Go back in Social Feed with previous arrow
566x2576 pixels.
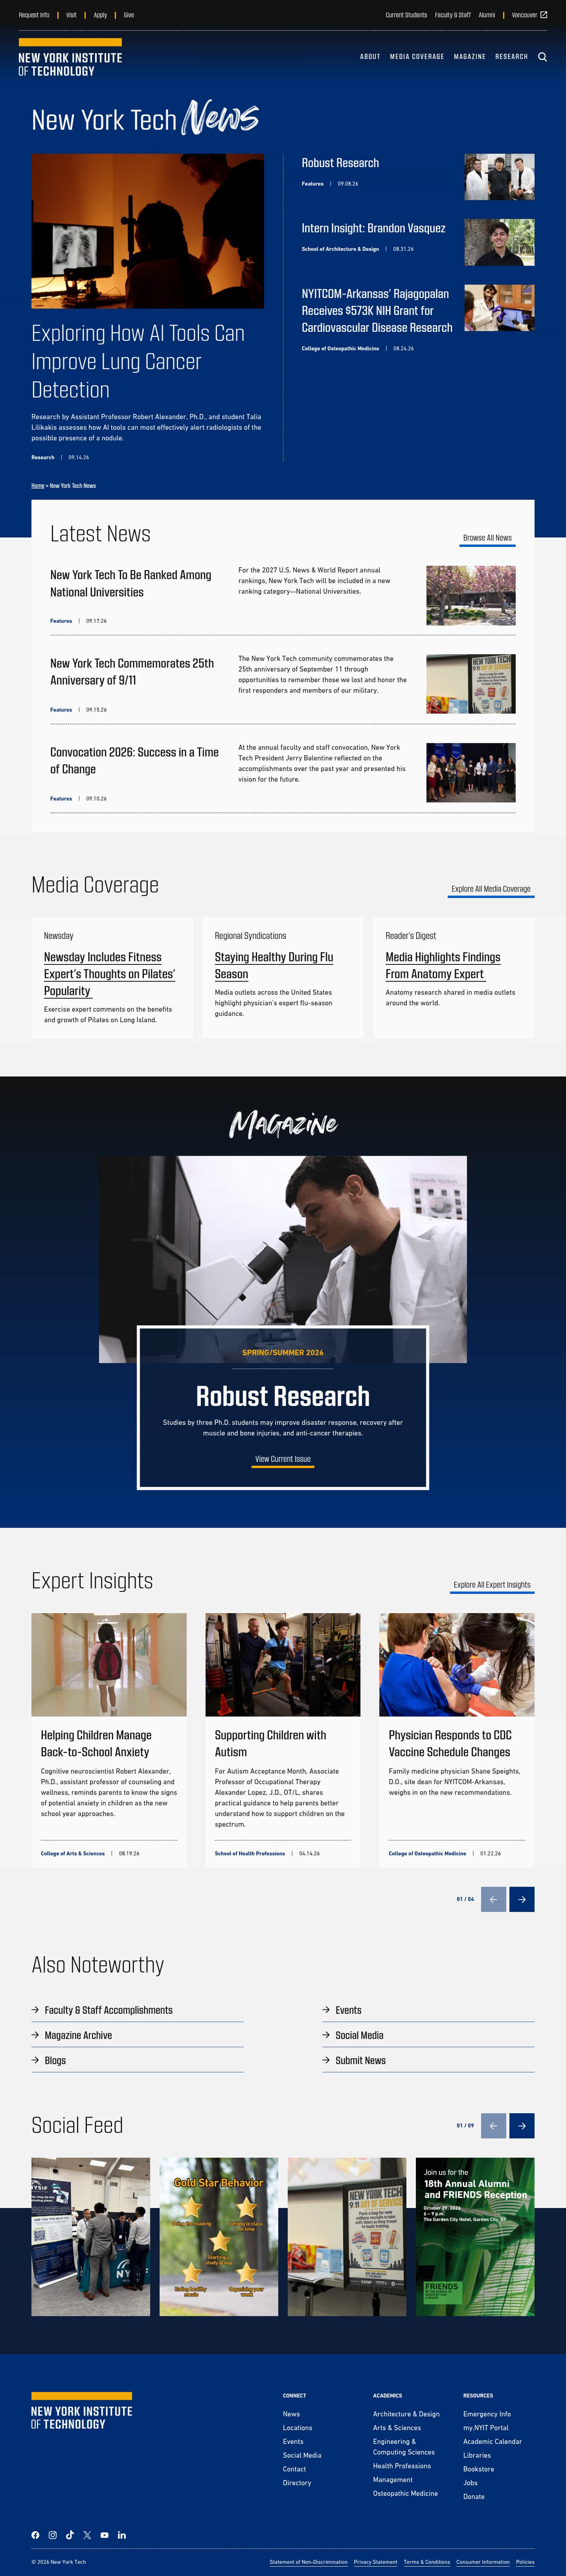pos(493,2125)
